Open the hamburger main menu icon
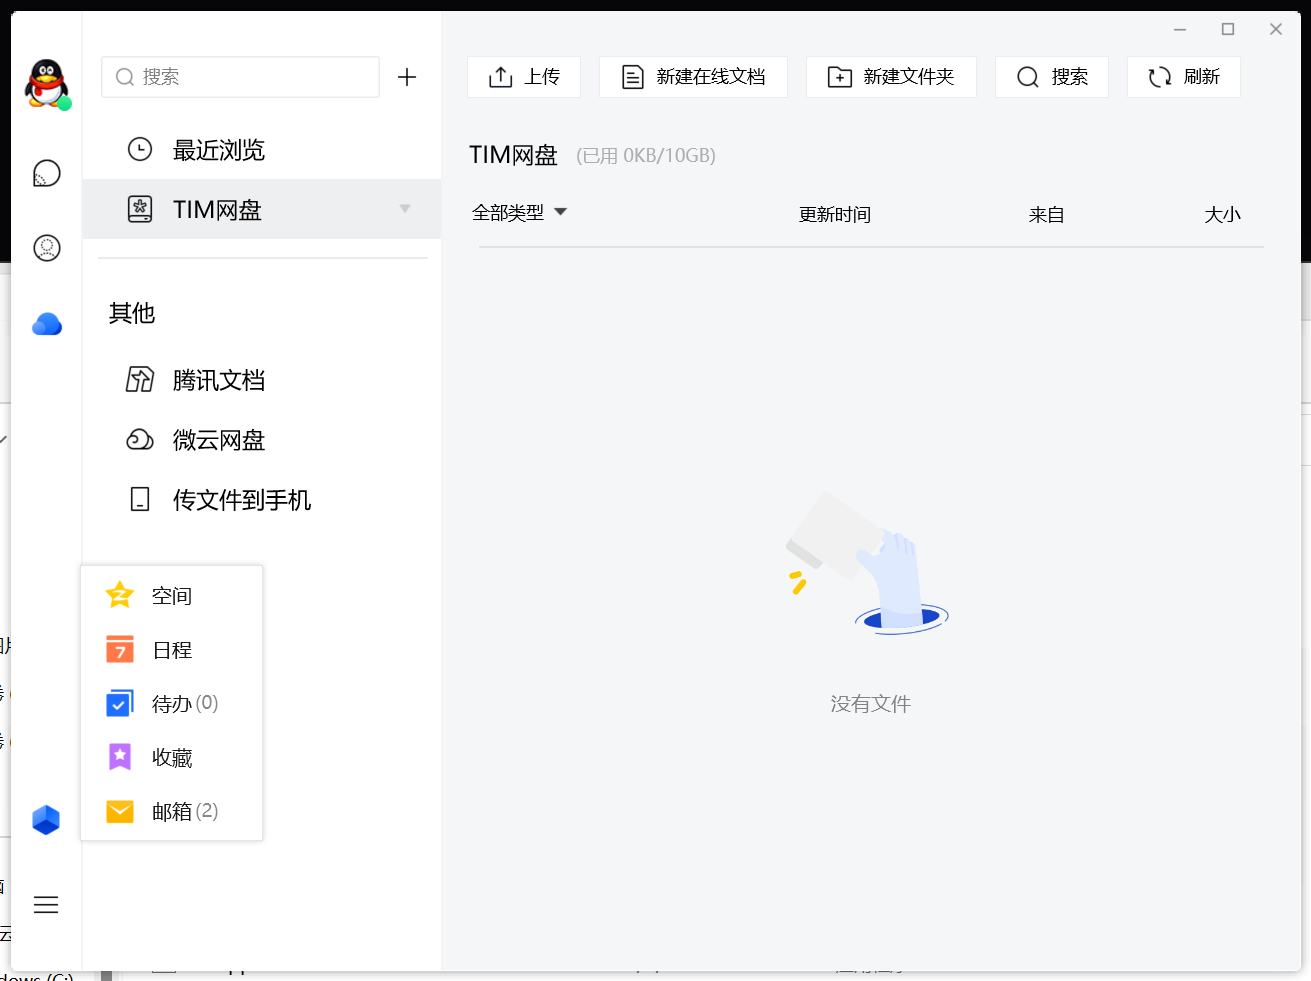This screenshot has height=981, width=1311. tap(46, 905)
